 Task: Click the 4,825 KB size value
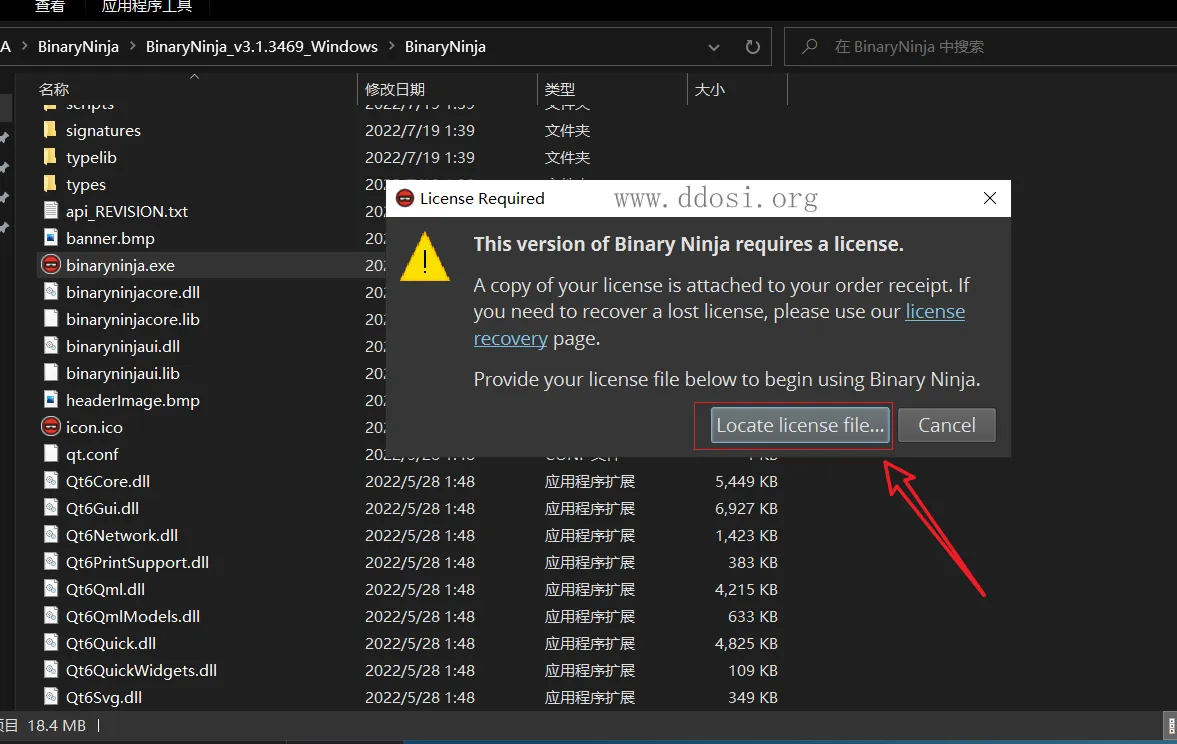745,643
